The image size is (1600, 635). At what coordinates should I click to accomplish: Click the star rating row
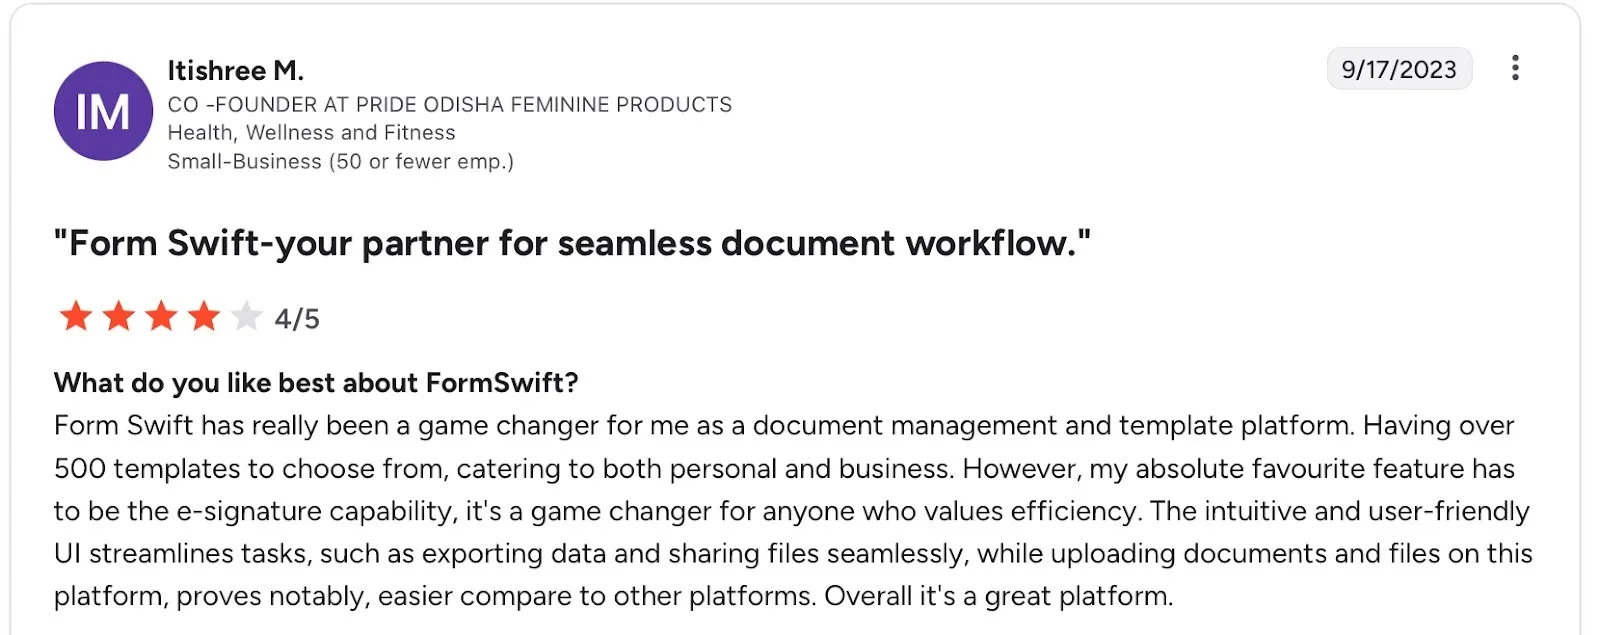pyautogui.click(x=158, y=317)
